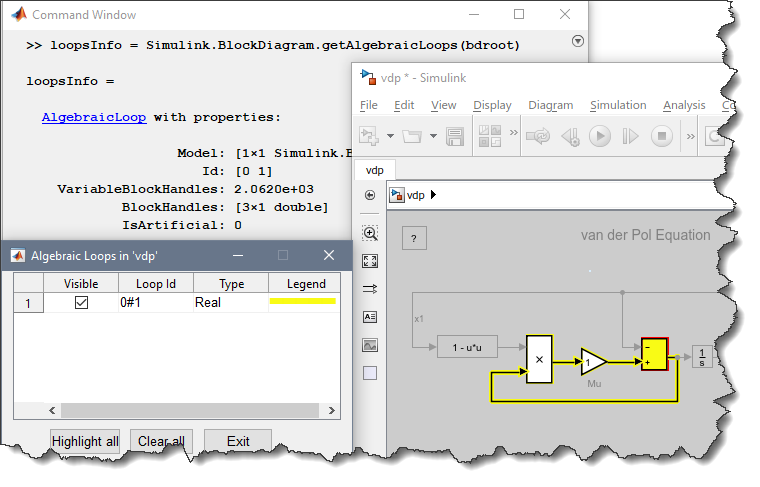Click the yellow Sum block in diagram
Viewport: 760px width, 487px height.
[655, 354]
